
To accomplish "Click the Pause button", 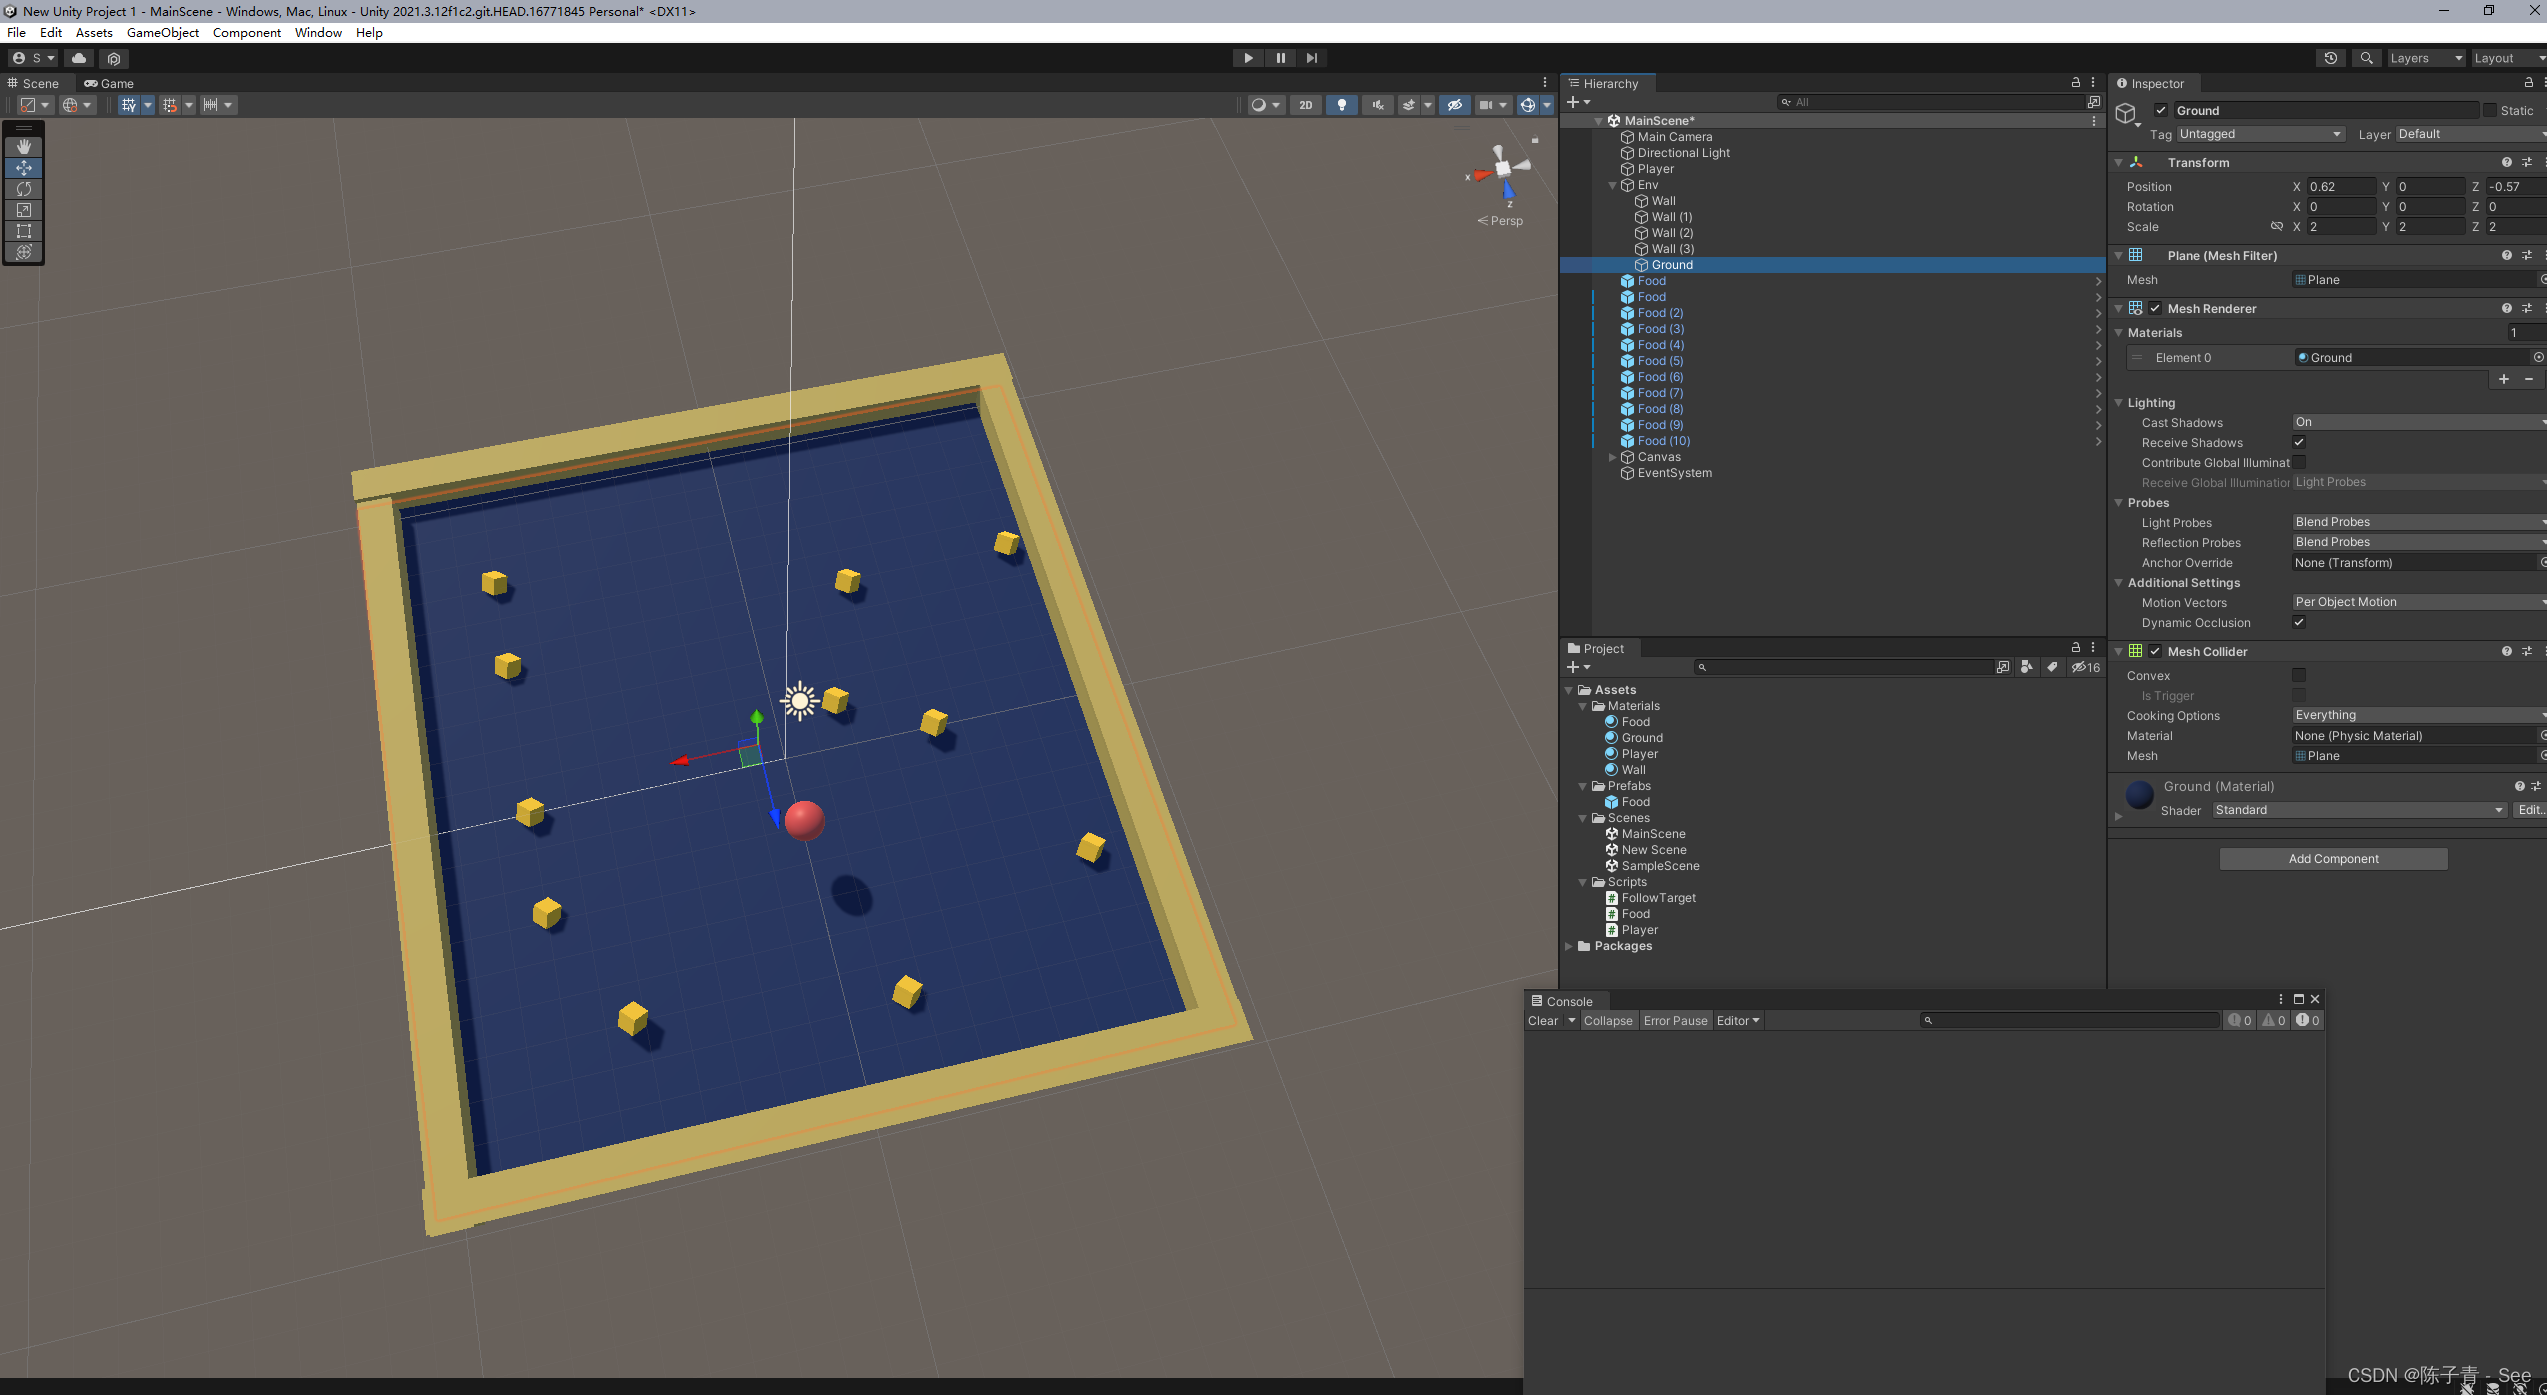I will coord(1280,58).
